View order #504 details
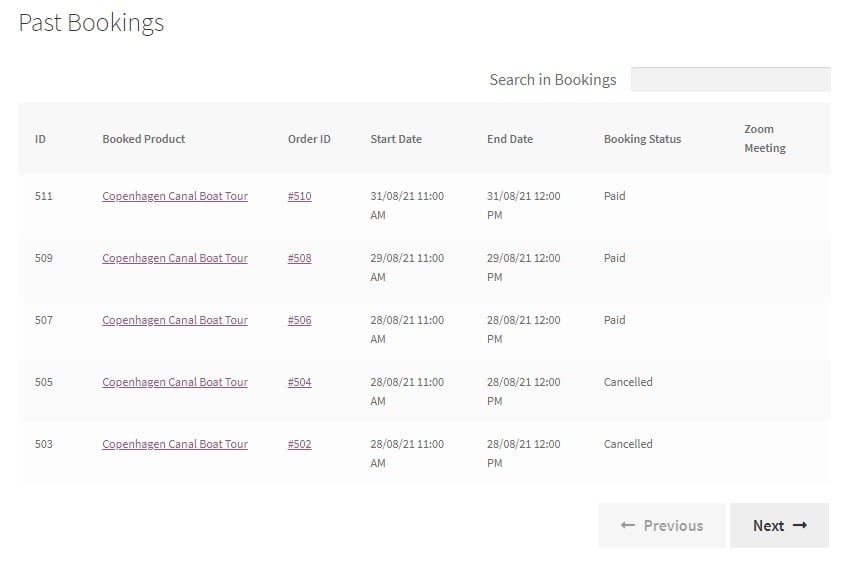 [299, 382]
